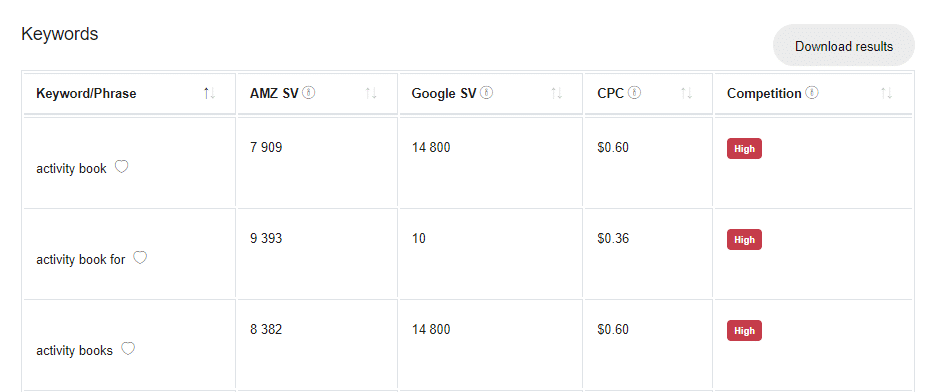Image resolution: width=936 pixels, height=392 pixels.
Task: Click the 'activity book' keyword text
Action: [x=71, y=169]
